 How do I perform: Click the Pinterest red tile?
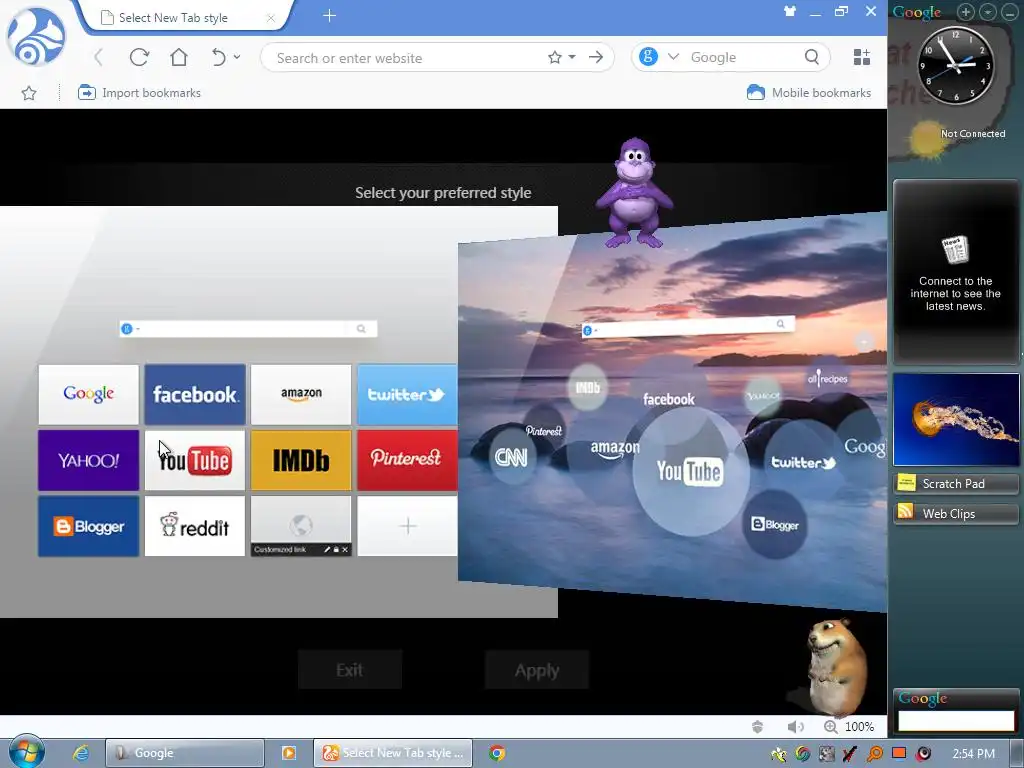(x=407, y=460)
